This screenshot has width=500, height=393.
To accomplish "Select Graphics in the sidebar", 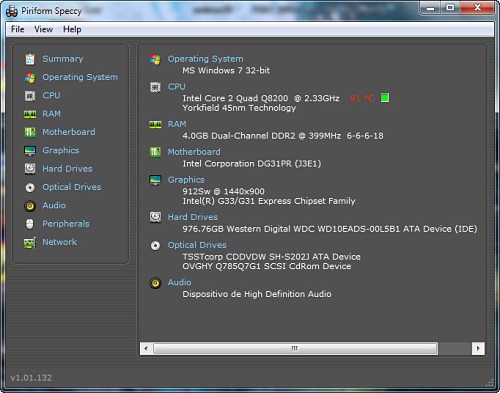I will coord(61,151).
